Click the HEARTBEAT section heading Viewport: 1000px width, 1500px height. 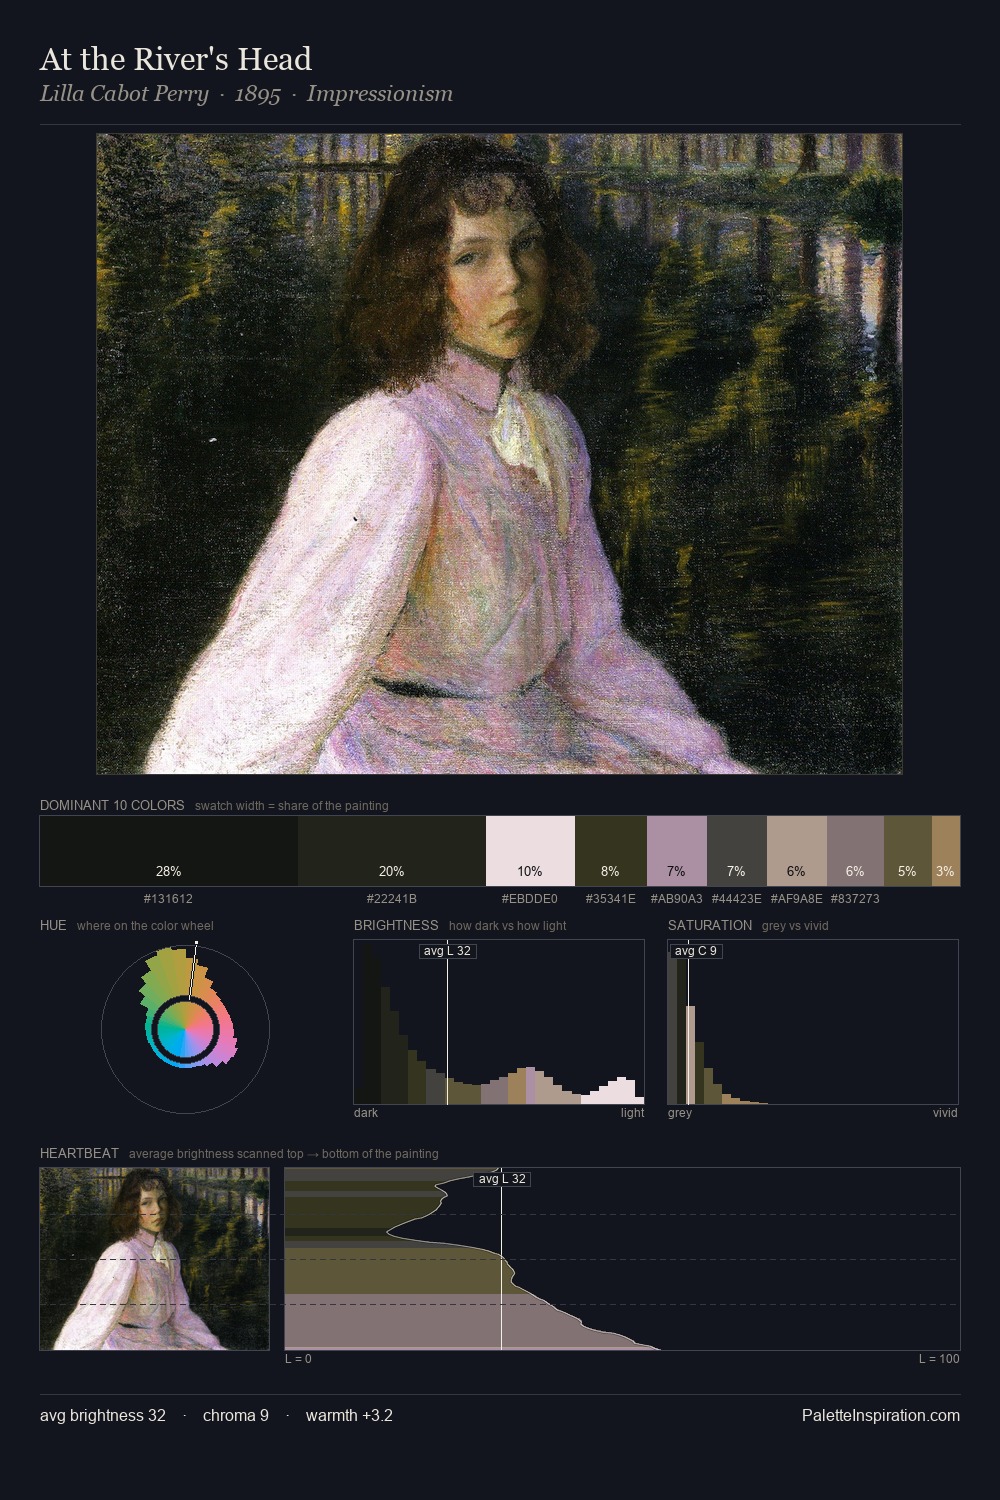79,1153
